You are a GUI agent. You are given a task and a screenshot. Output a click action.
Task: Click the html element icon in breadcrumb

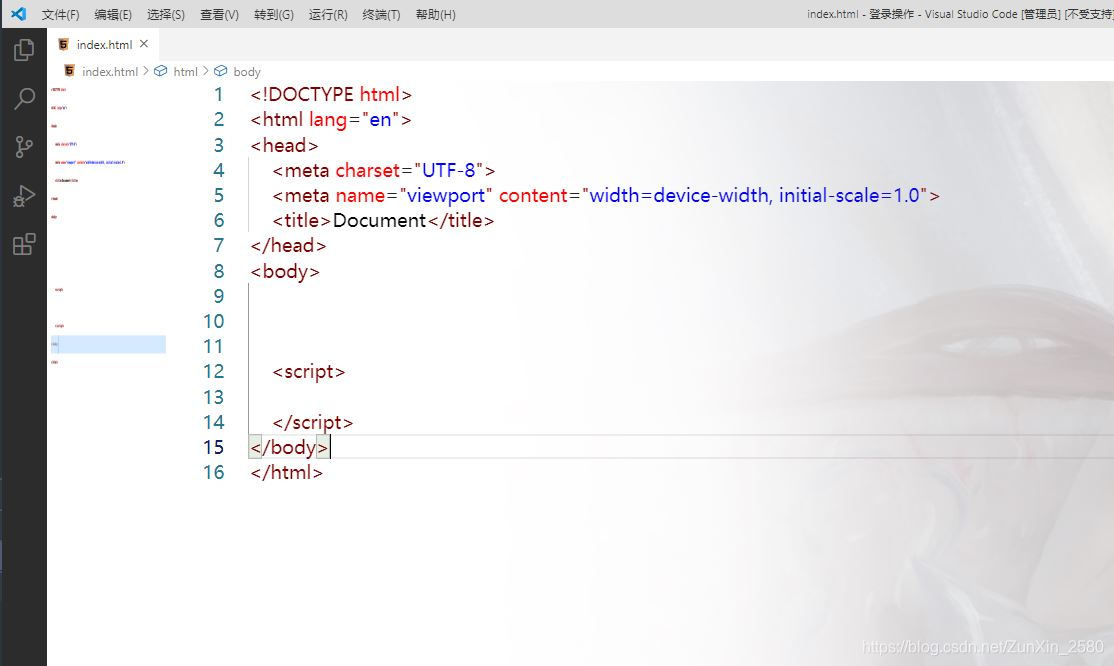(x=161, y=71)
